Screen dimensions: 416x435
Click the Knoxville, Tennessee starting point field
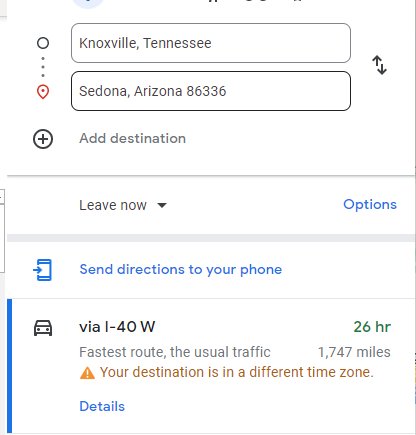point(211,43)
